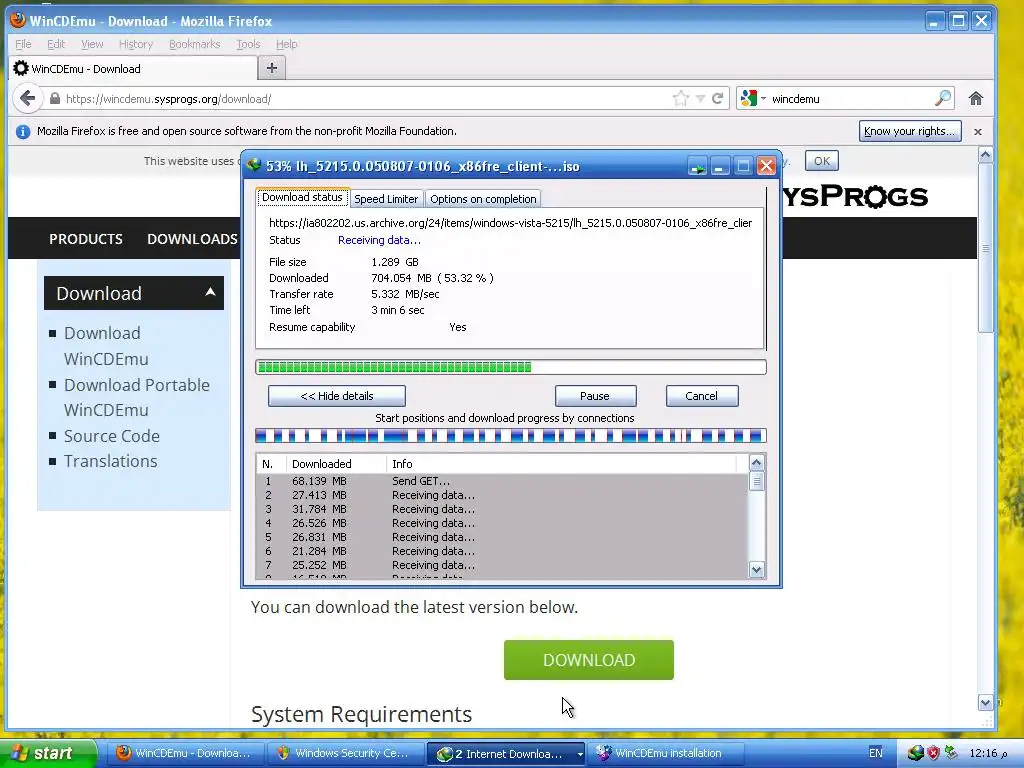Click the green DOWNLOAD button
Viewport: 1024px width, 768px height.
point(588,660)
